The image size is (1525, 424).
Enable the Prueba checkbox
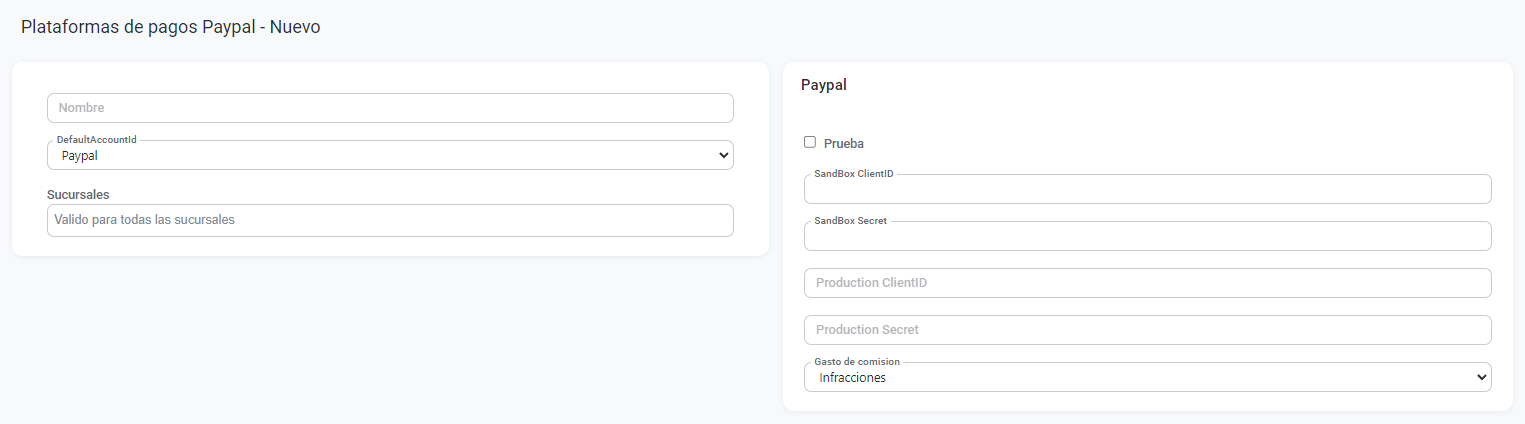tap(810, 142)
